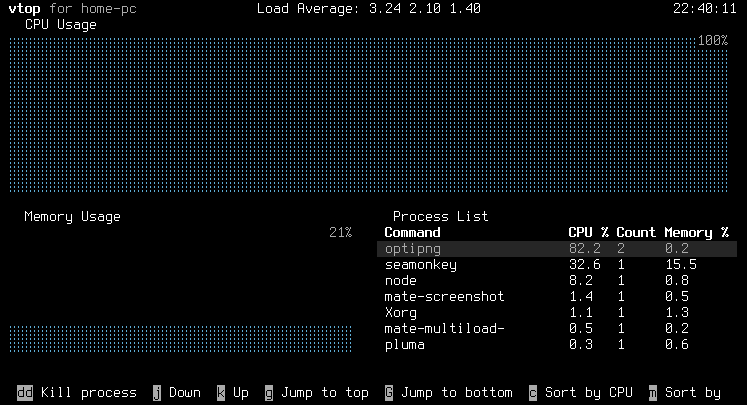Viewport: 747px width, 405px height.
Task: Click the Memory Usage panel title
Action: [x=72, y=217]
